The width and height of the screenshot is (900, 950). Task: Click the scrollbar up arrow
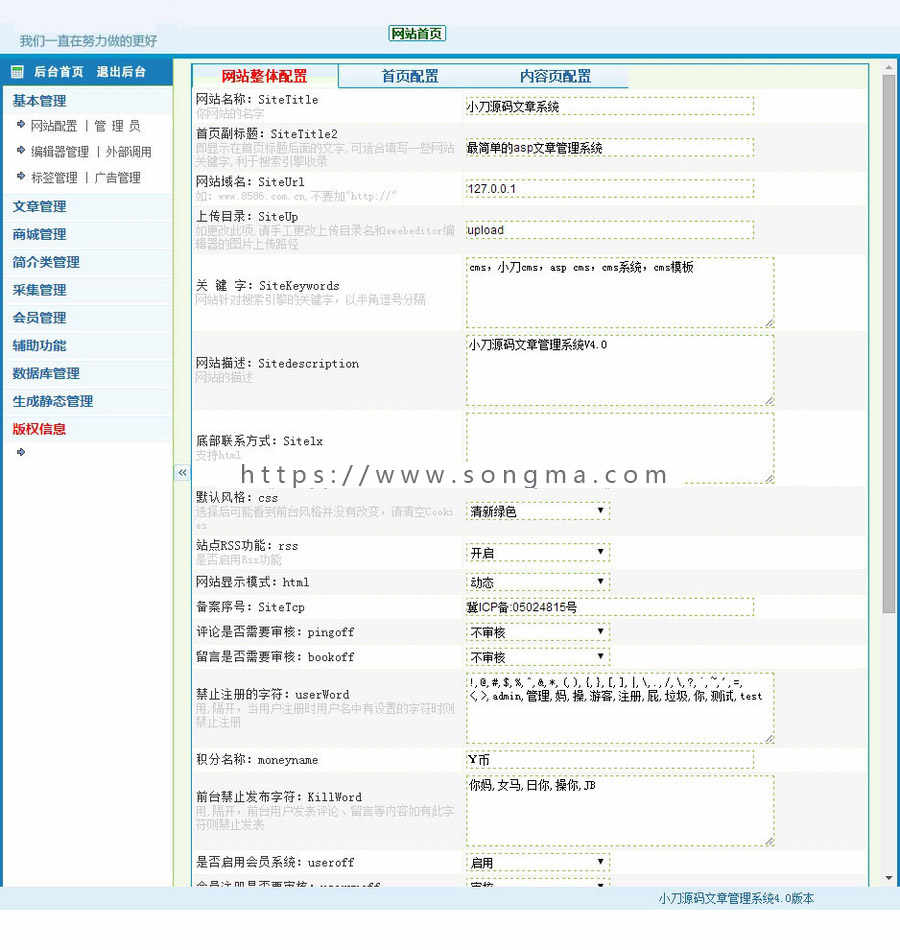888,67
